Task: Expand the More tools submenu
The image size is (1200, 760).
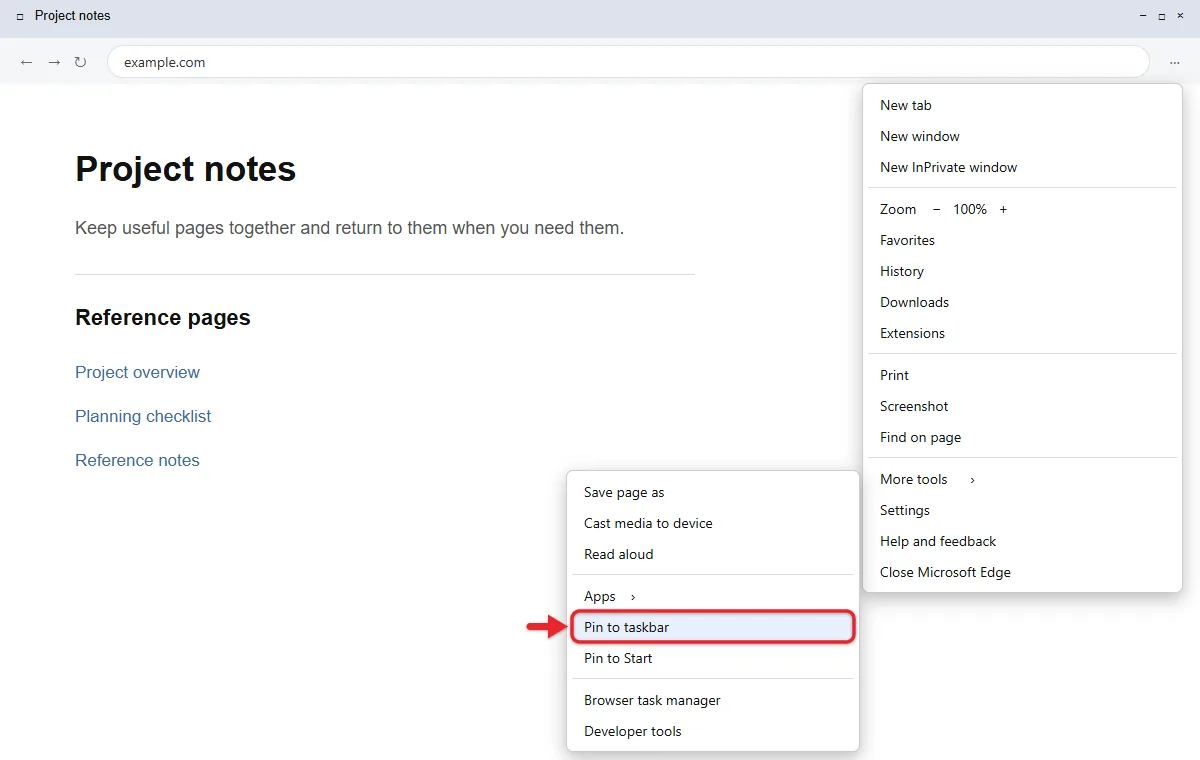Action: (x=1022, y=479)
